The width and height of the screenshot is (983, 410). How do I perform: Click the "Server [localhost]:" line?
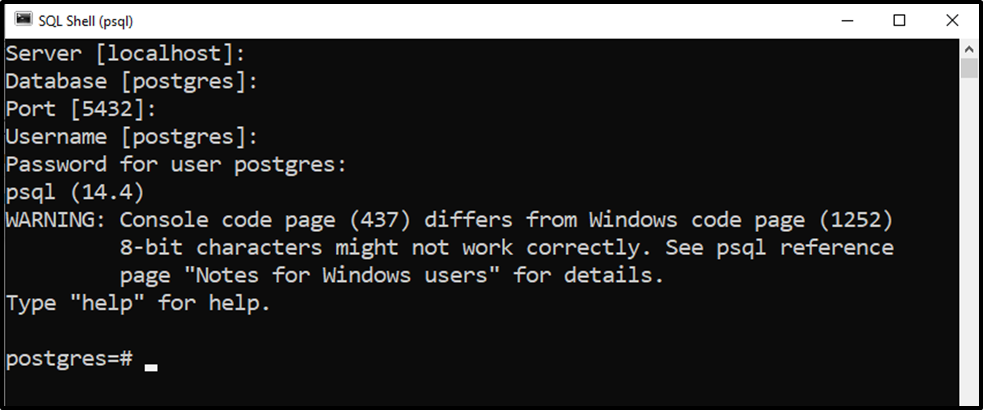(125, 54)
